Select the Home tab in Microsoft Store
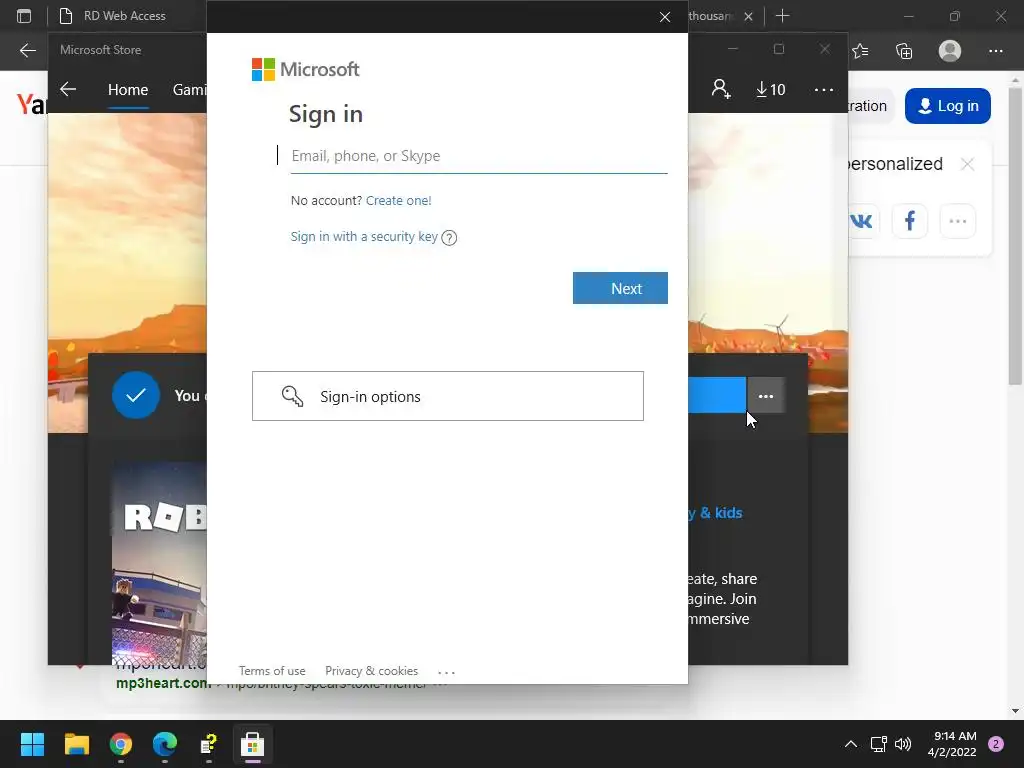 tap(128, 89)
